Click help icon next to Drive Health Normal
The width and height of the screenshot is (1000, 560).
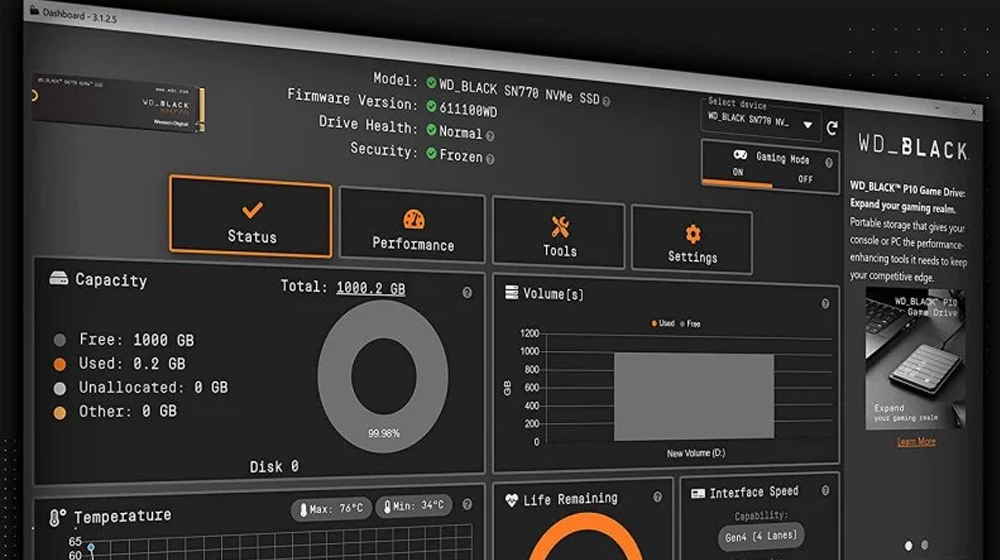[490, 136]
